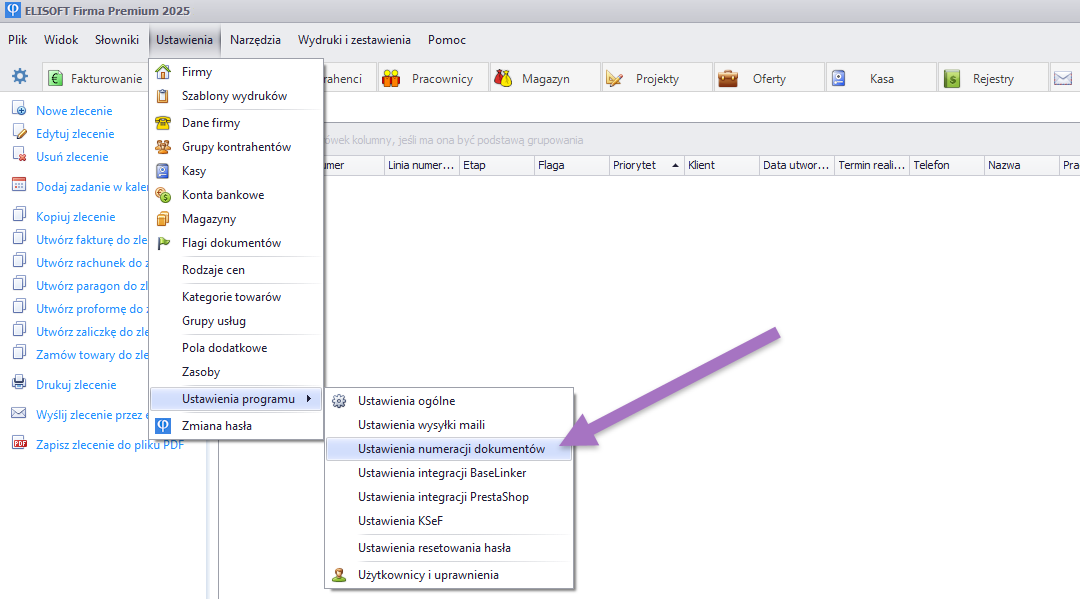Expand the Ustawienia programu submenu arrow
Viewport: 1080px width, 599px height.
click(308, 399)
